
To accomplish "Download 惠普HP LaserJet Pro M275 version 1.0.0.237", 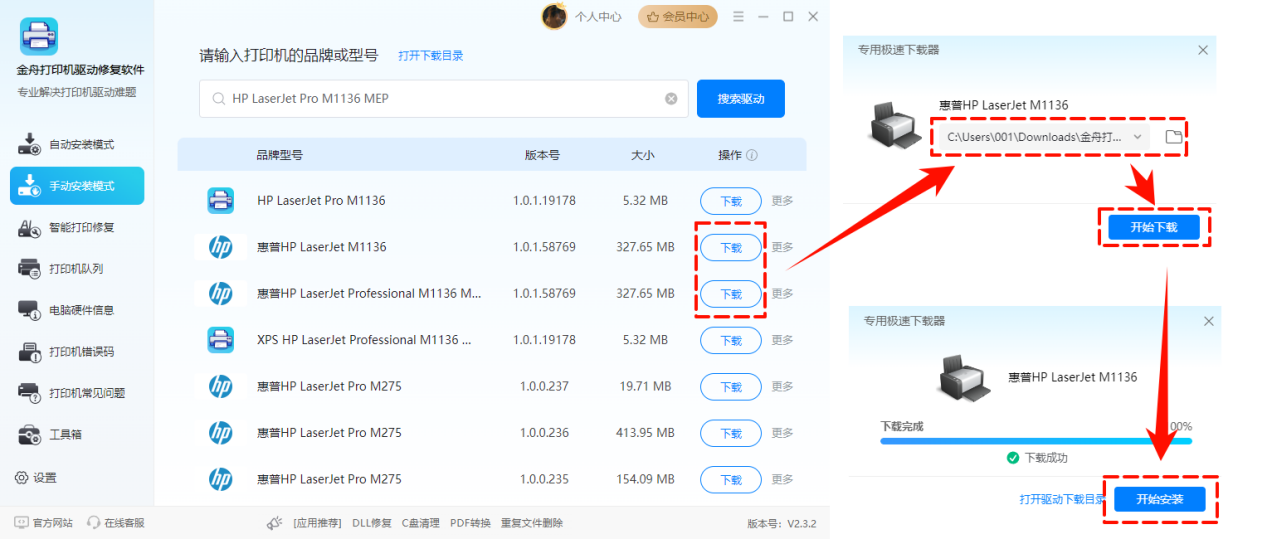I will coord(731,387).
